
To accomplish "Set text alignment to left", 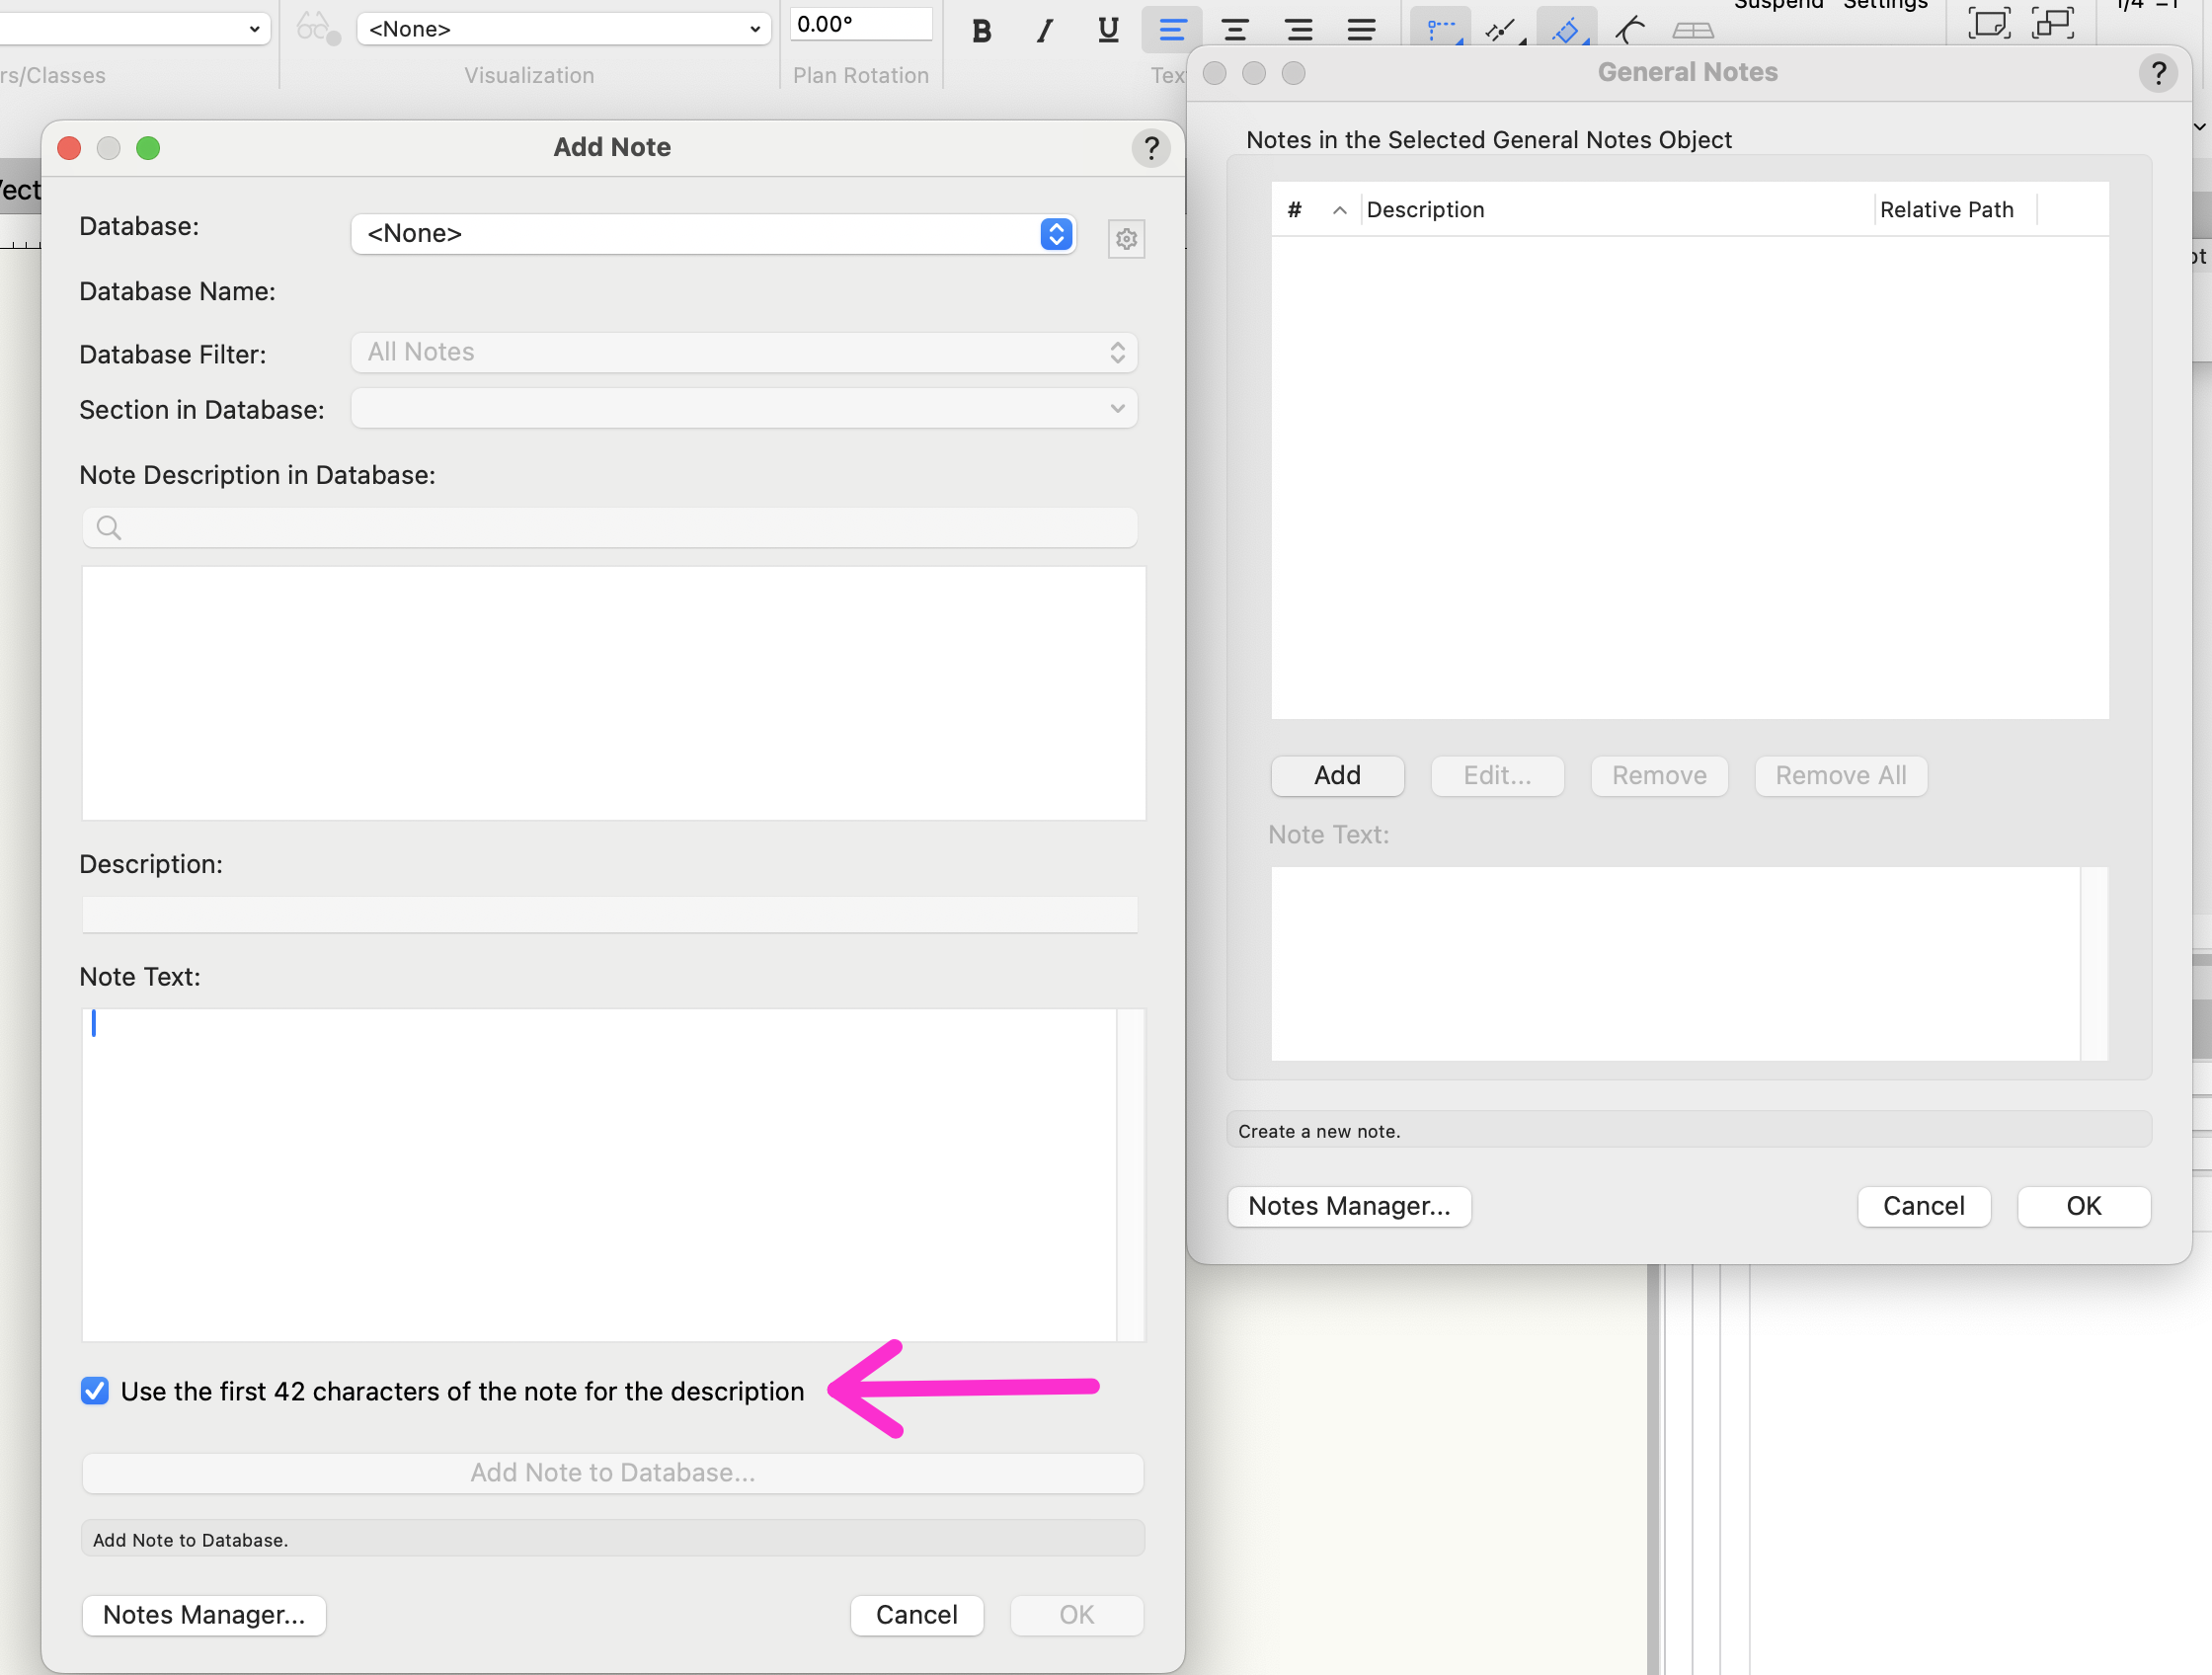I will [1171, 30].
